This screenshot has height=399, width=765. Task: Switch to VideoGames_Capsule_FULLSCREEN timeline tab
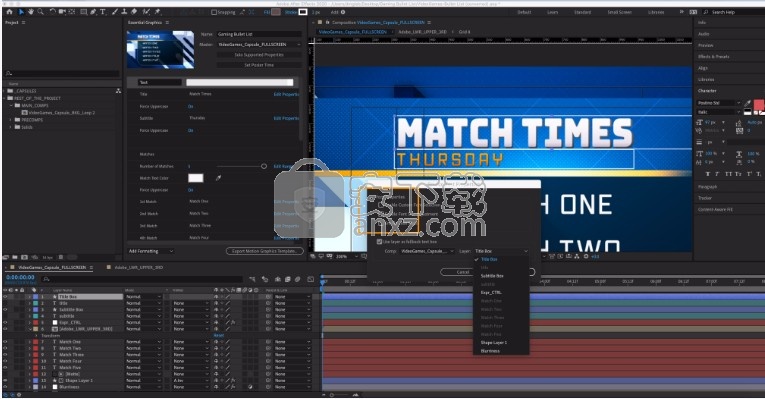click(x=52, y=267)
